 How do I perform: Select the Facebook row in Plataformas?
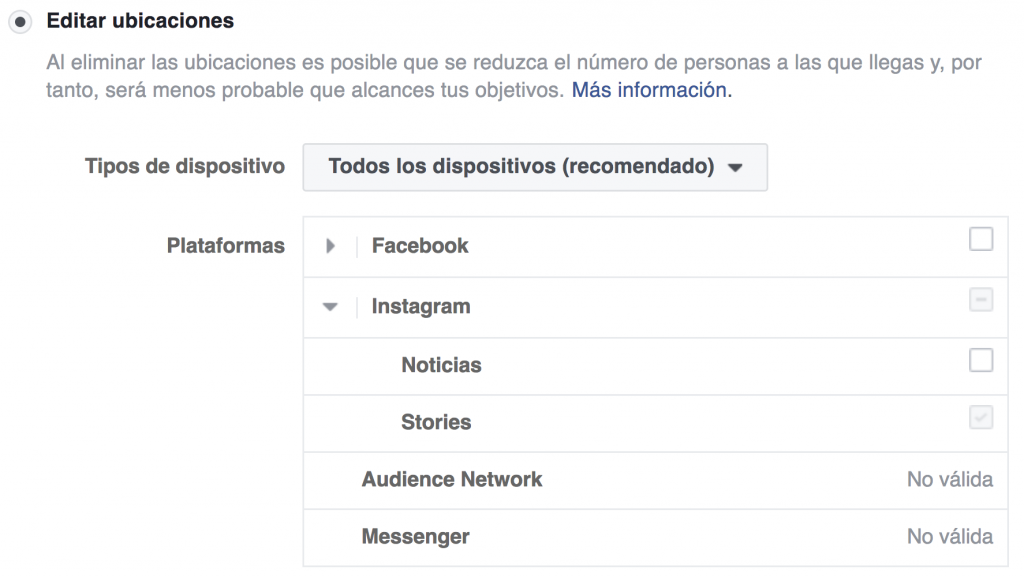pyautogui.click(x=419, y=245)
